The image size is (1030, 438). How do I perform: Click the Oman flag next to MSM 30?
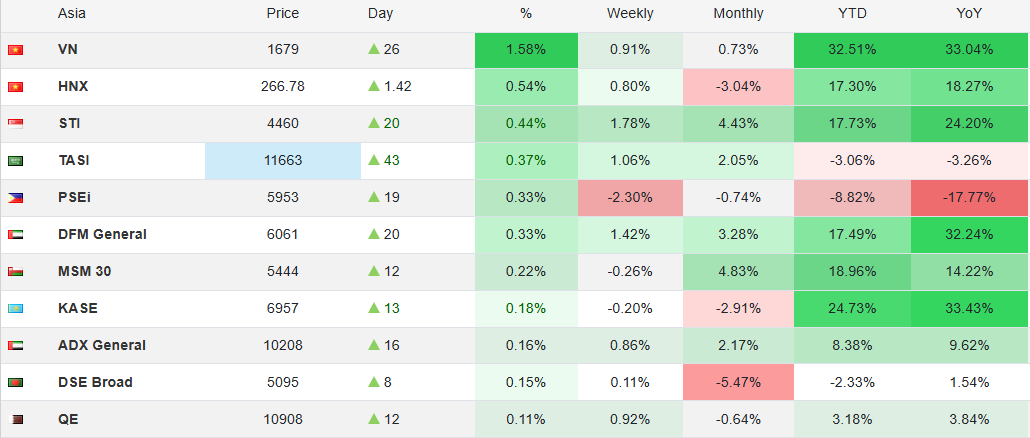click(15, 272)
